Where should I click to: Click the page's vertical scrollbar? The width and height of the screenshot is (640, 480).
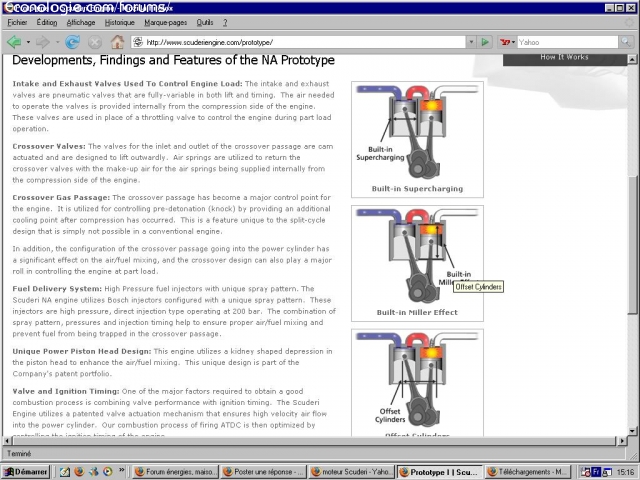[x=631, y=250]
